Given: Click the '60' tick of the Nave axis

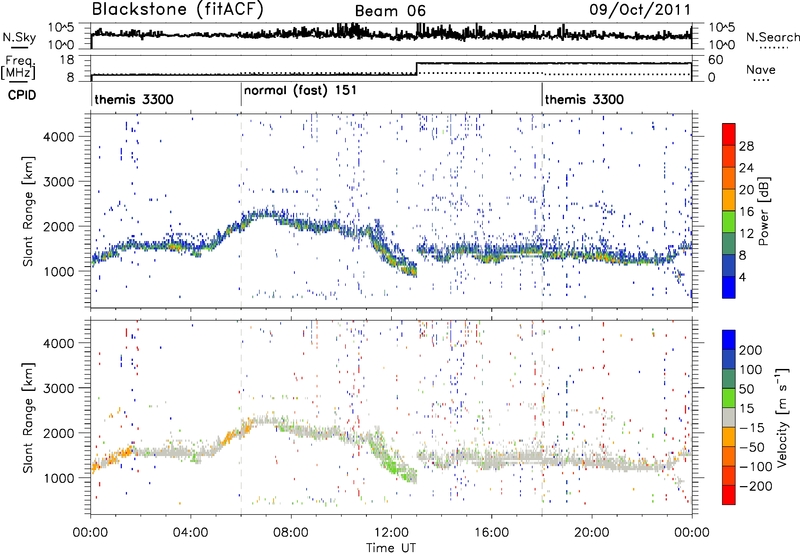Looking at the screenshot, I should pyautogui.click(x=716, y=60).
